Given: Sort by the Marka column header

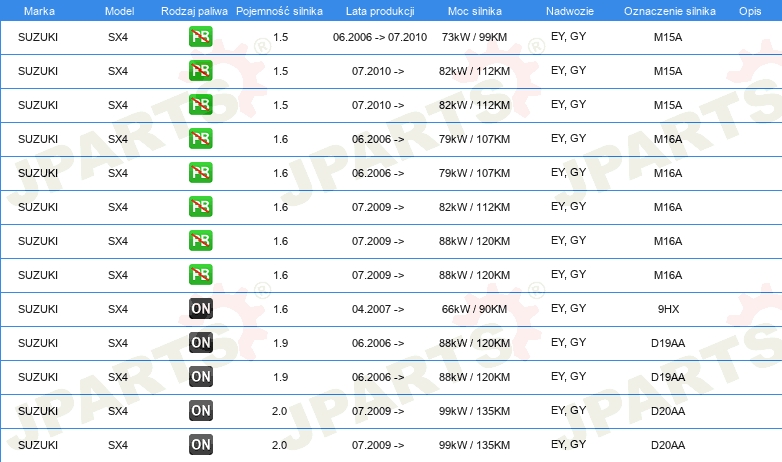Looking at the screenshot, I should click(x=39, y=11).
